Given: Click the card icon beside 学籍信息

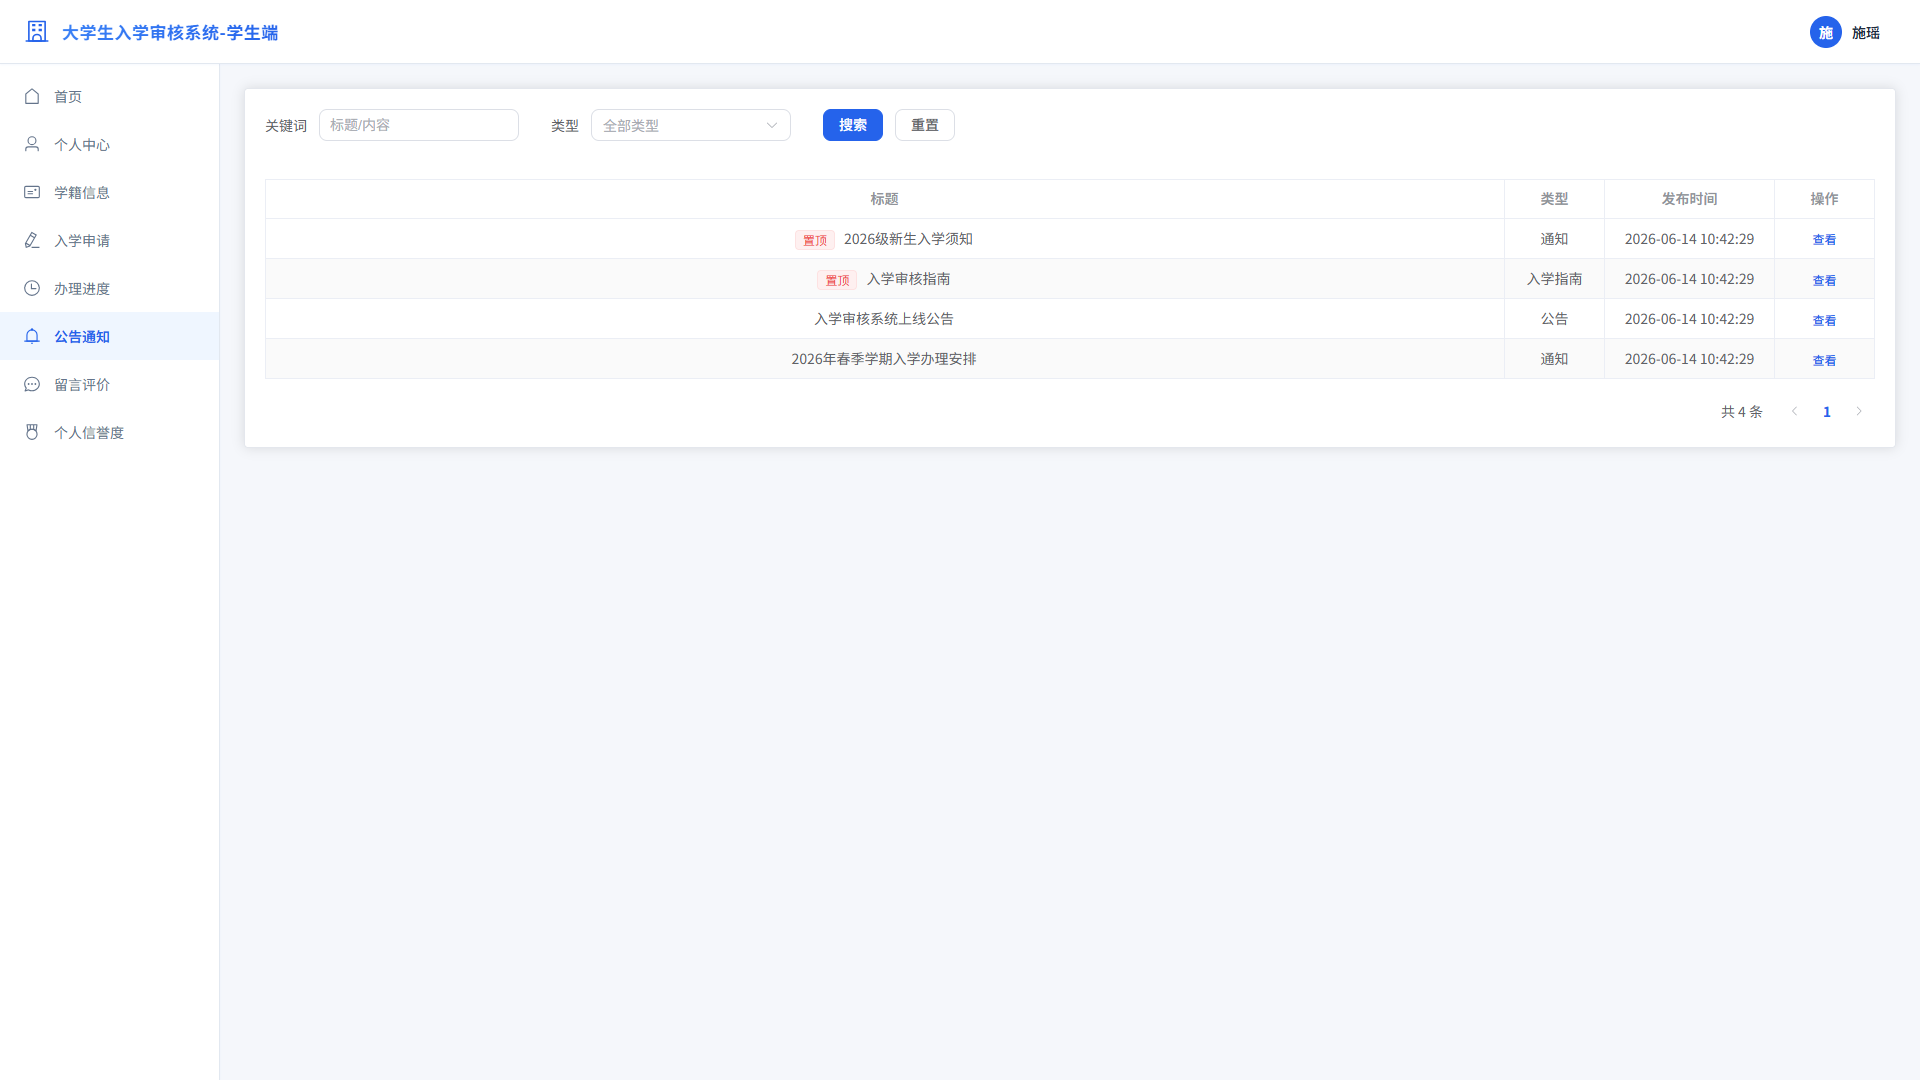Looking at the screenshot, I should click(32, 193).
